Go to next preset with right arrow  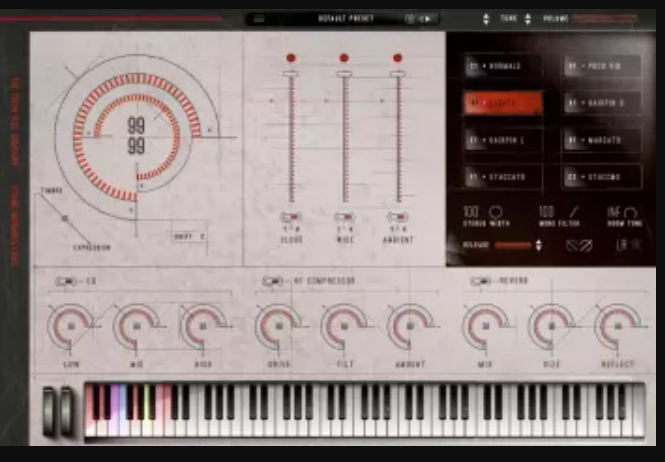428,19
